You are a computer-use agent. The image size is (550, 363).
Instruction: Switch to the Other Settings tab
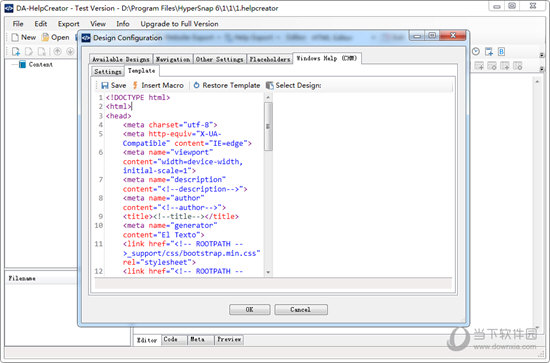220,59
